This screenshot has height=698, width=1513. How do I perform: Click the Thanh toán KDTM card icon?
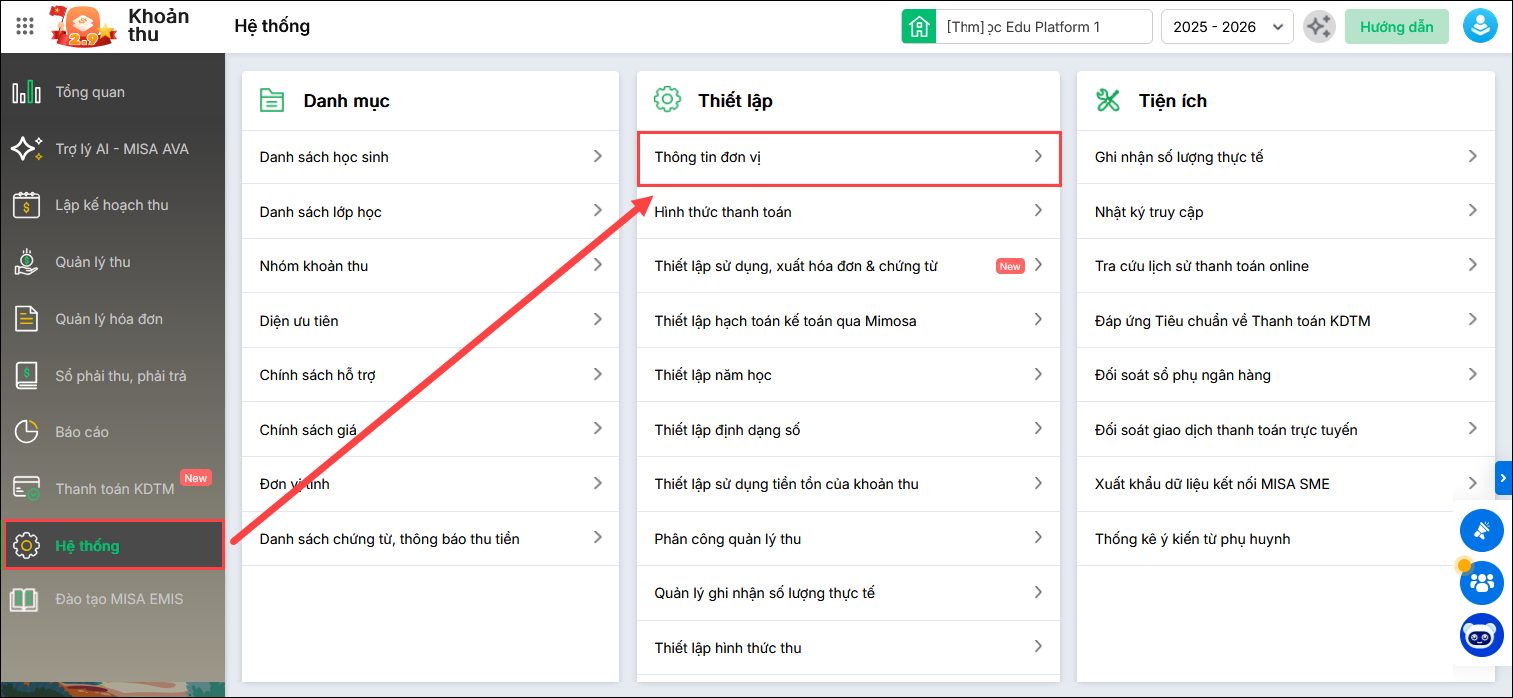point(26,489)
